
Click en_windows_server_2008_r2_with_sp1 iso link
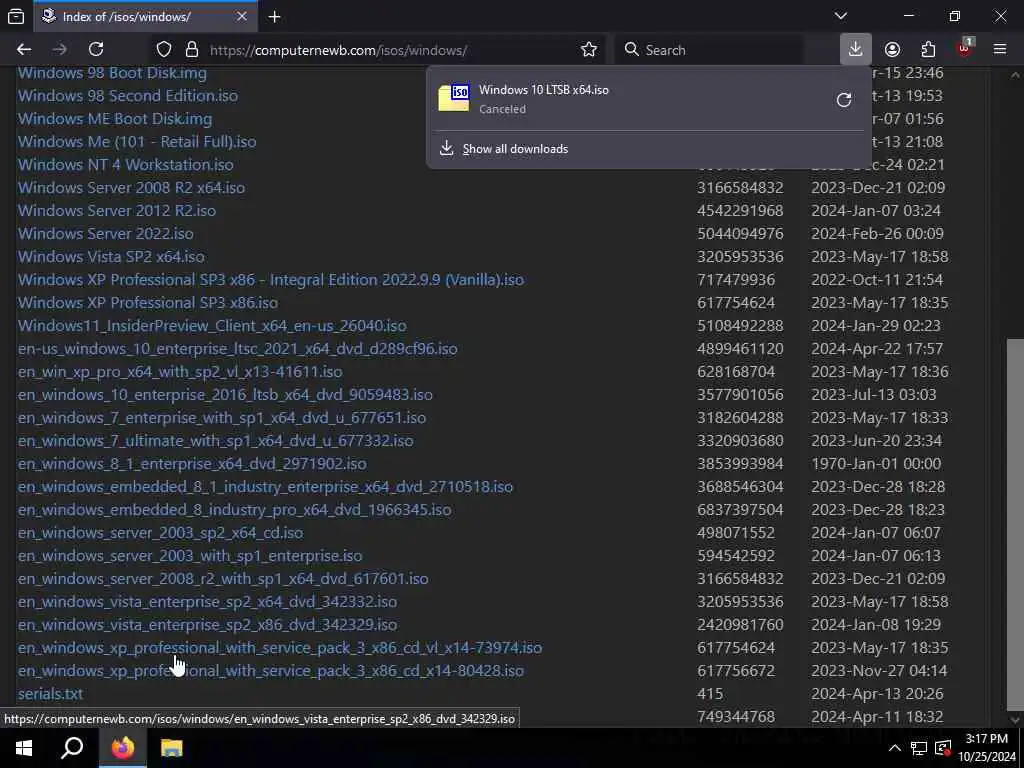tap(223, 579)
